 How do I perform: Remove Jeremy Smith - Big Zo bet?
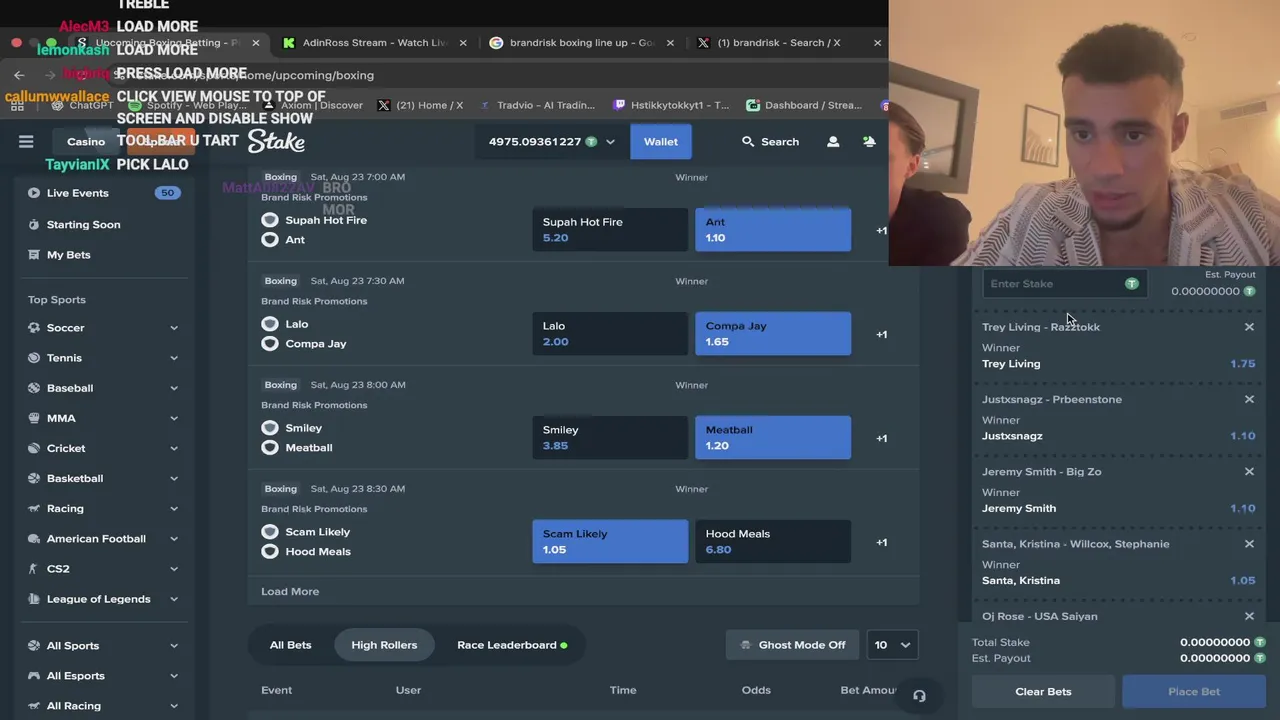(x=1249, y=471)
